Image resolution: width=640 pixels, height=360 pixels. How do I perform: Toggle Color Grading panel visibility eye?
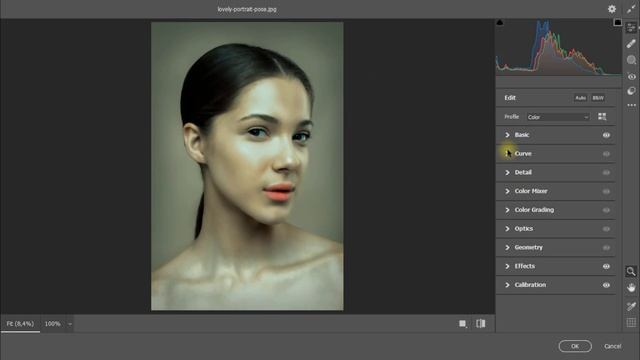click(x=606, y=210)
